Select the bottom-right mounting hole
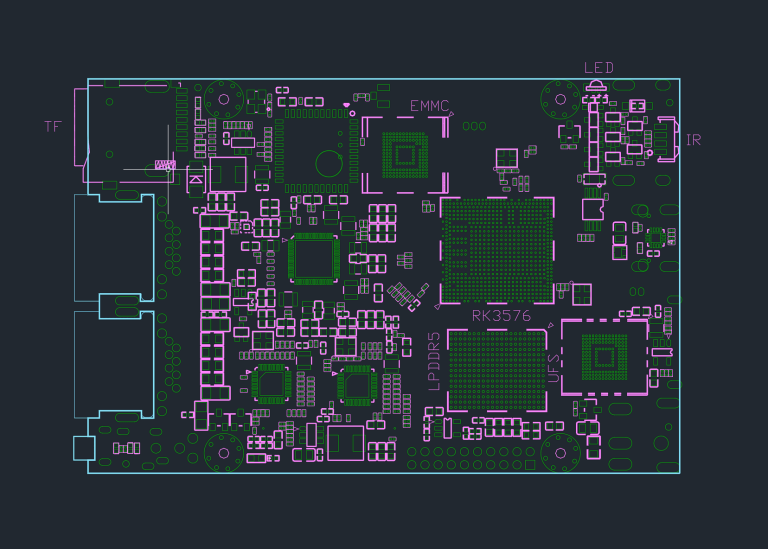Viewport: 768px width, 549px height. 560,452
